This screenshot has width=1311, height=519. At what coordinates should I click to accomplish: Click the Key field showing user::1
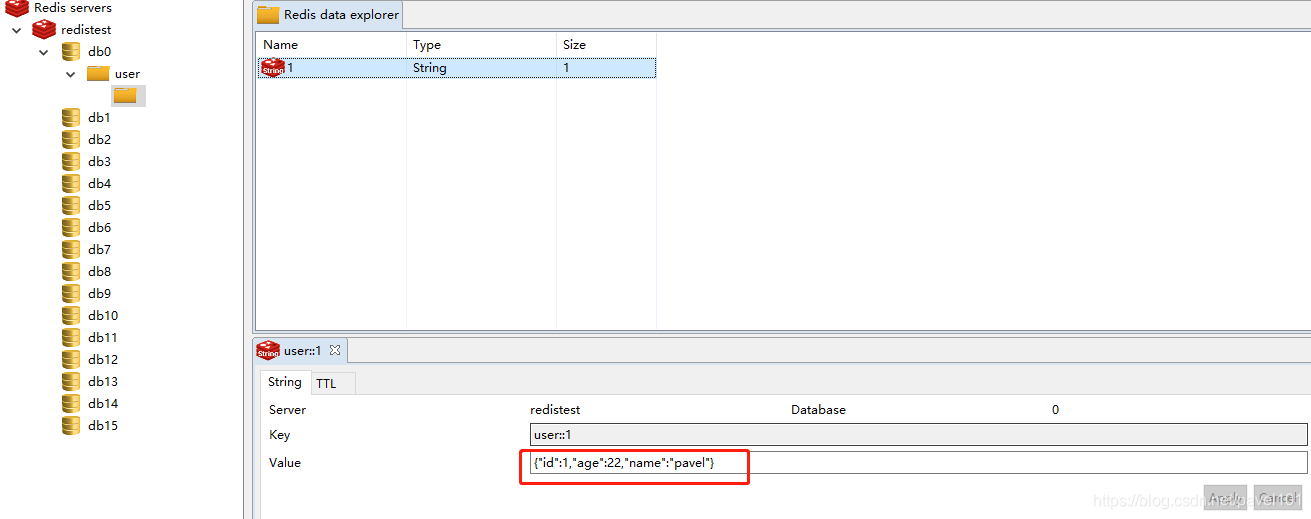click(918, 435)
